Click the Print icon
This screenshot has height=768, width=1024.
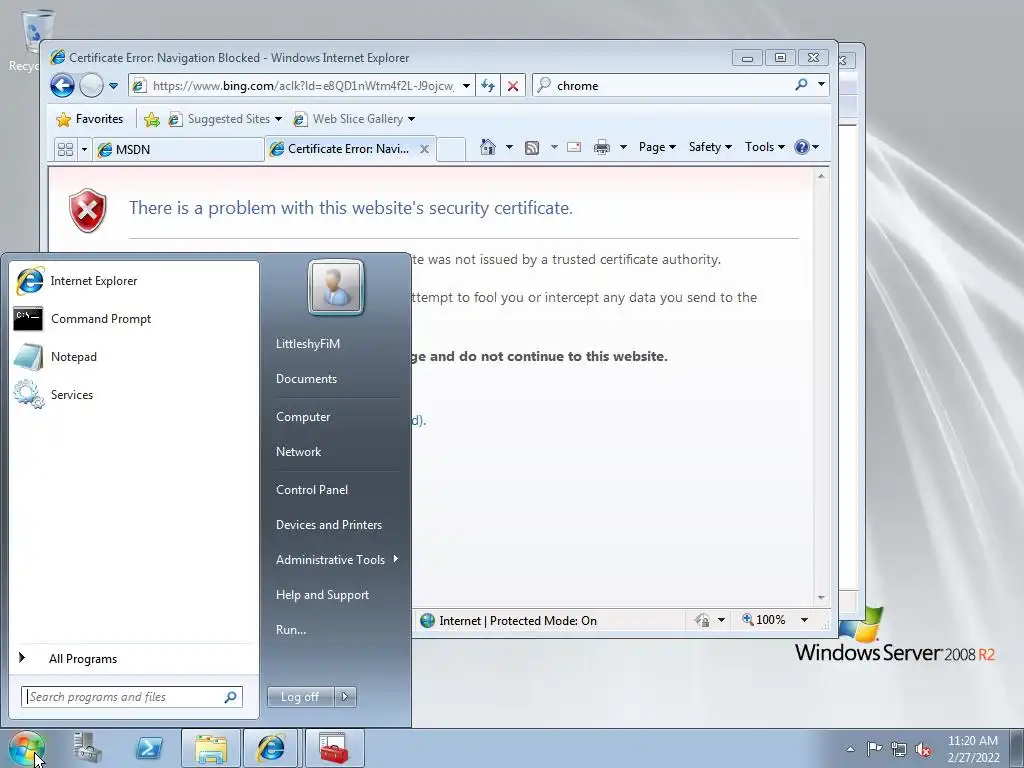click(x=601, y=148)
